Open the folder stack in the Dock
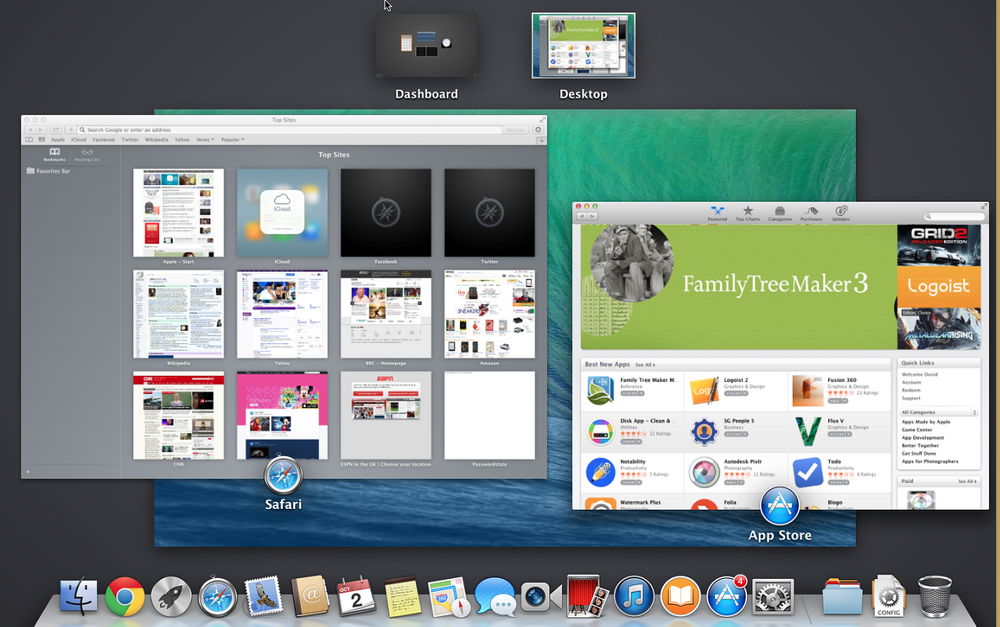Viewport: 1000px width, 627px height. [x=842, y=596]
